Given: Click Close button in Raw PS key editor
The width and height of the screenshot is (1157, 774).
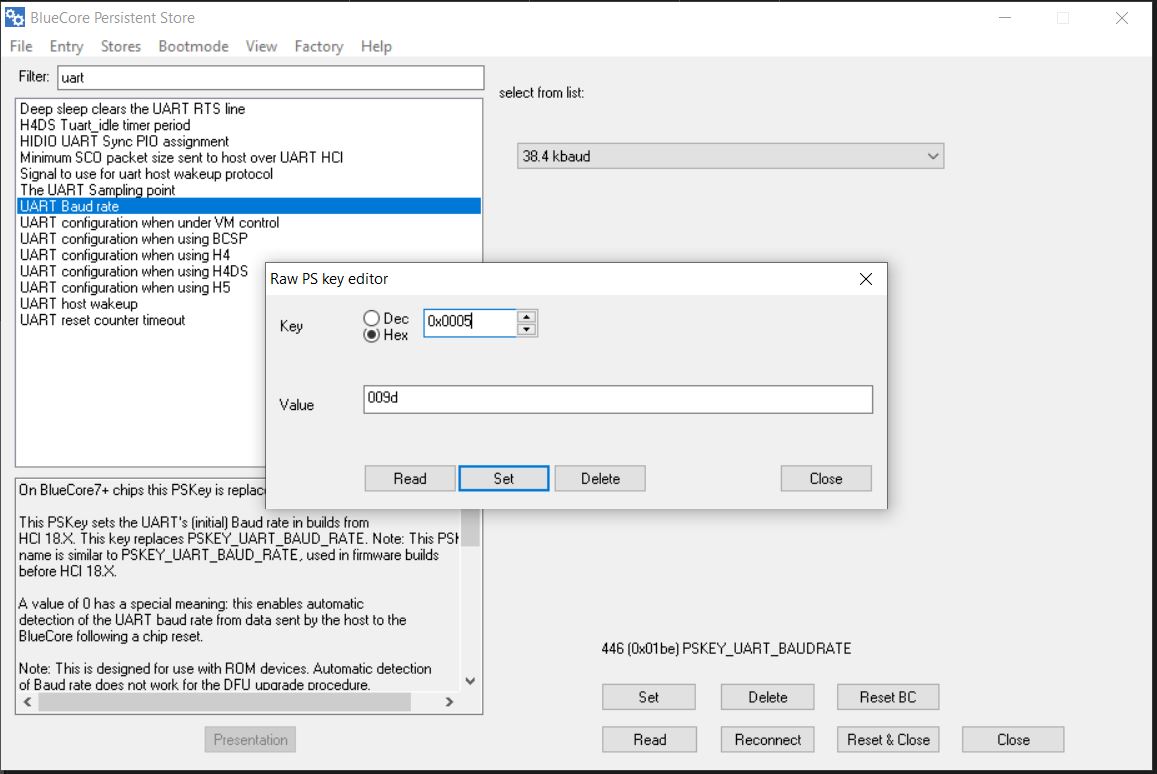Looking at the screenshot, I should point(826,478).
